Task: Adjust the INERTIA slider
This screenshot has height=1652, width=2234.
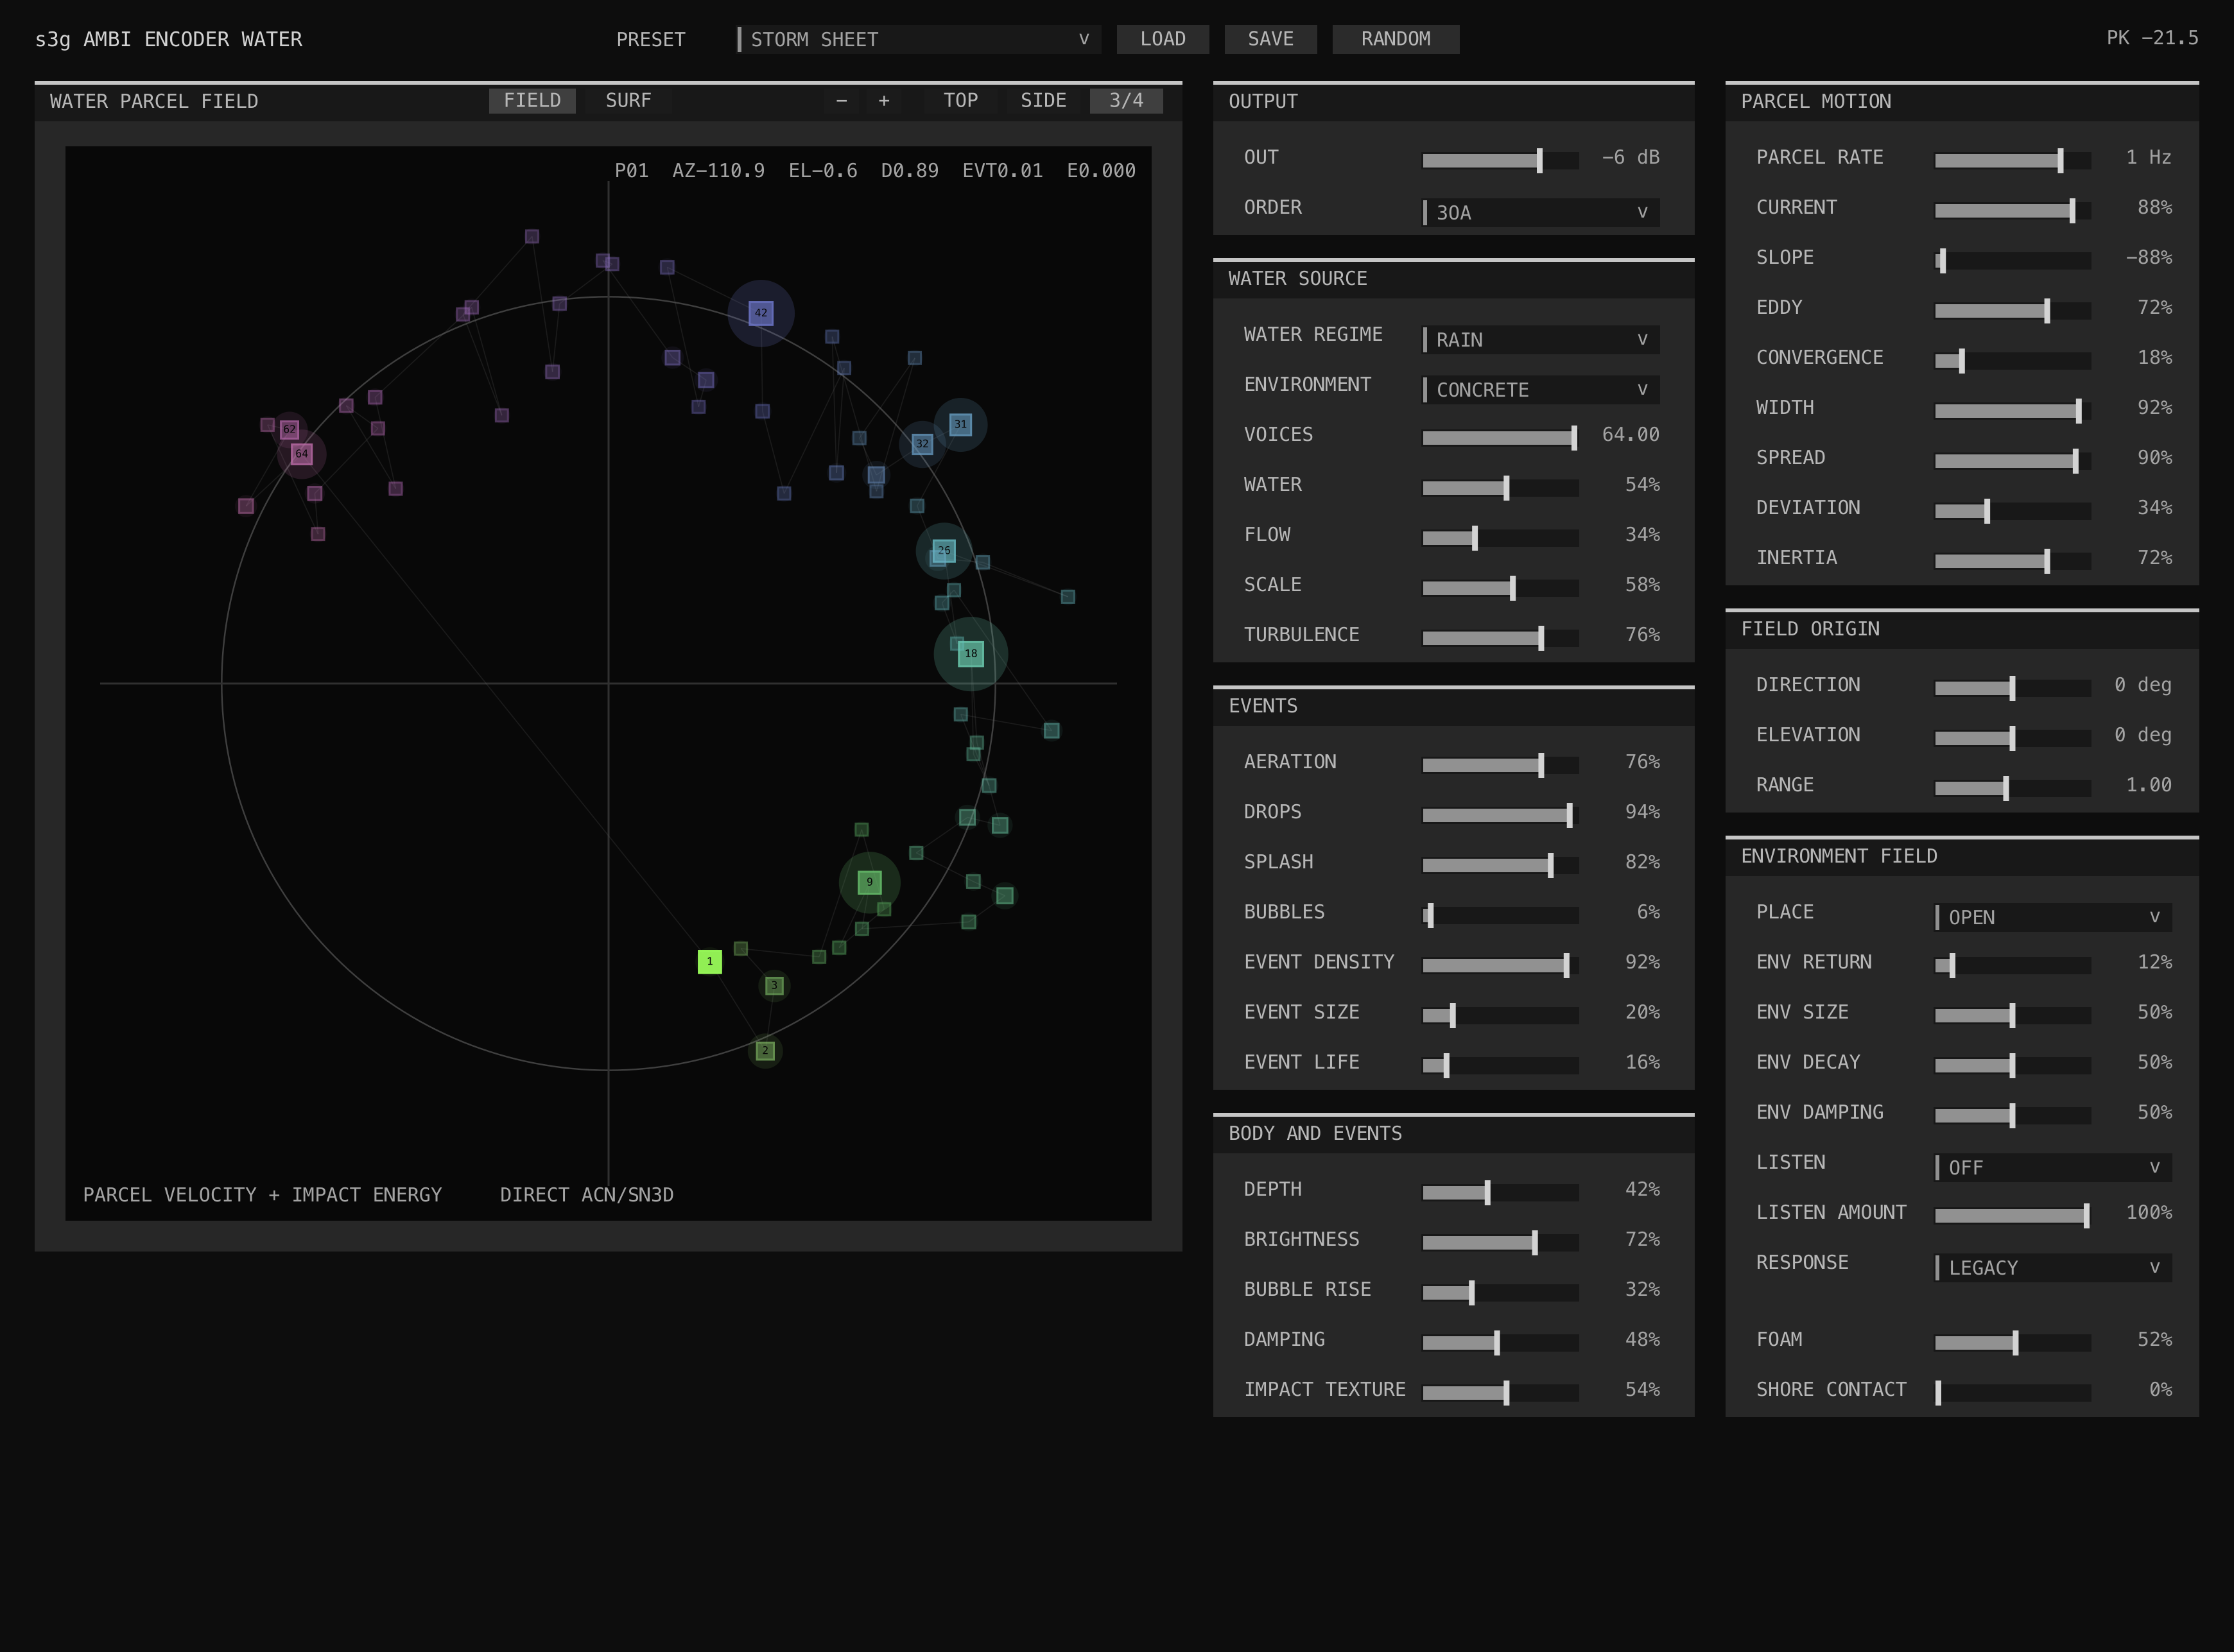Action: 2013,560
